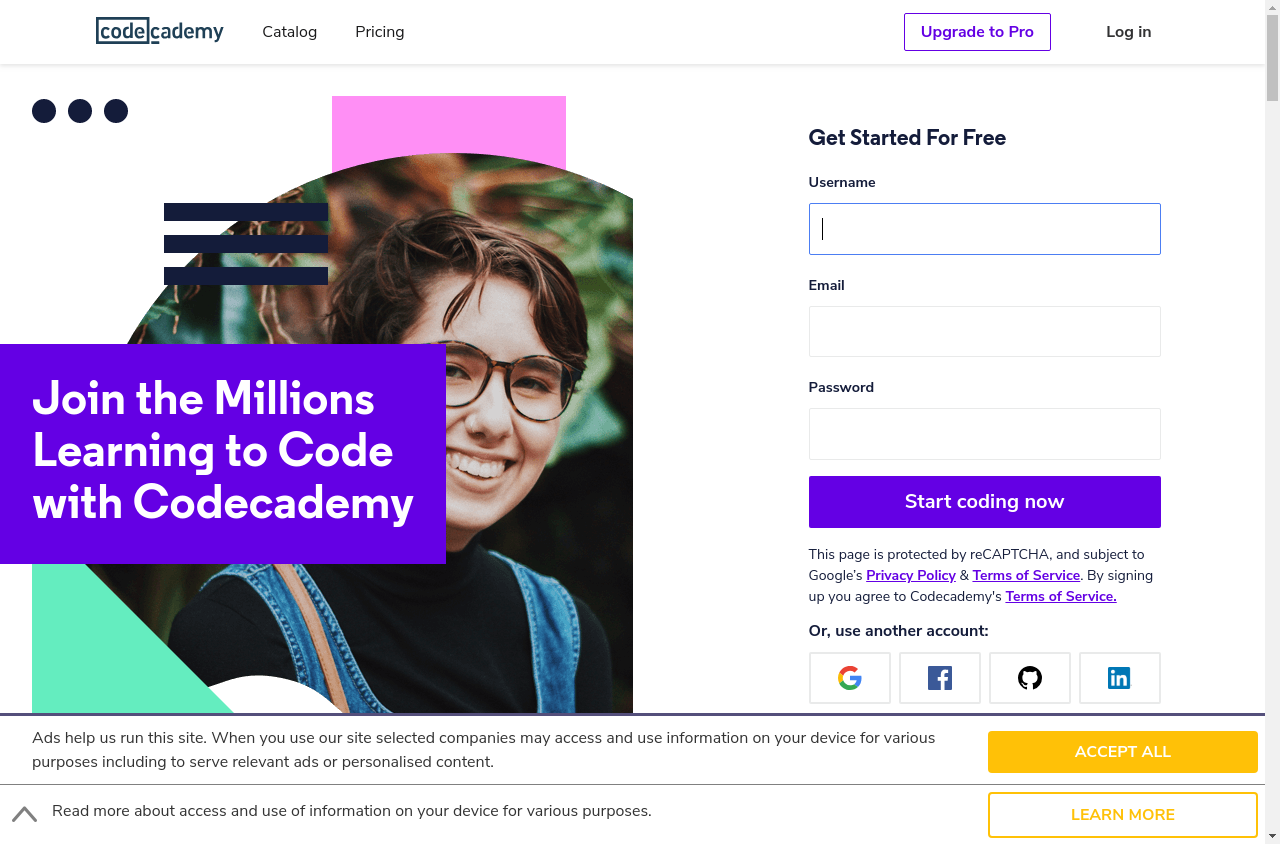
Task: Open Google's Terms of Service link
Action: (x=1026, y=575)
